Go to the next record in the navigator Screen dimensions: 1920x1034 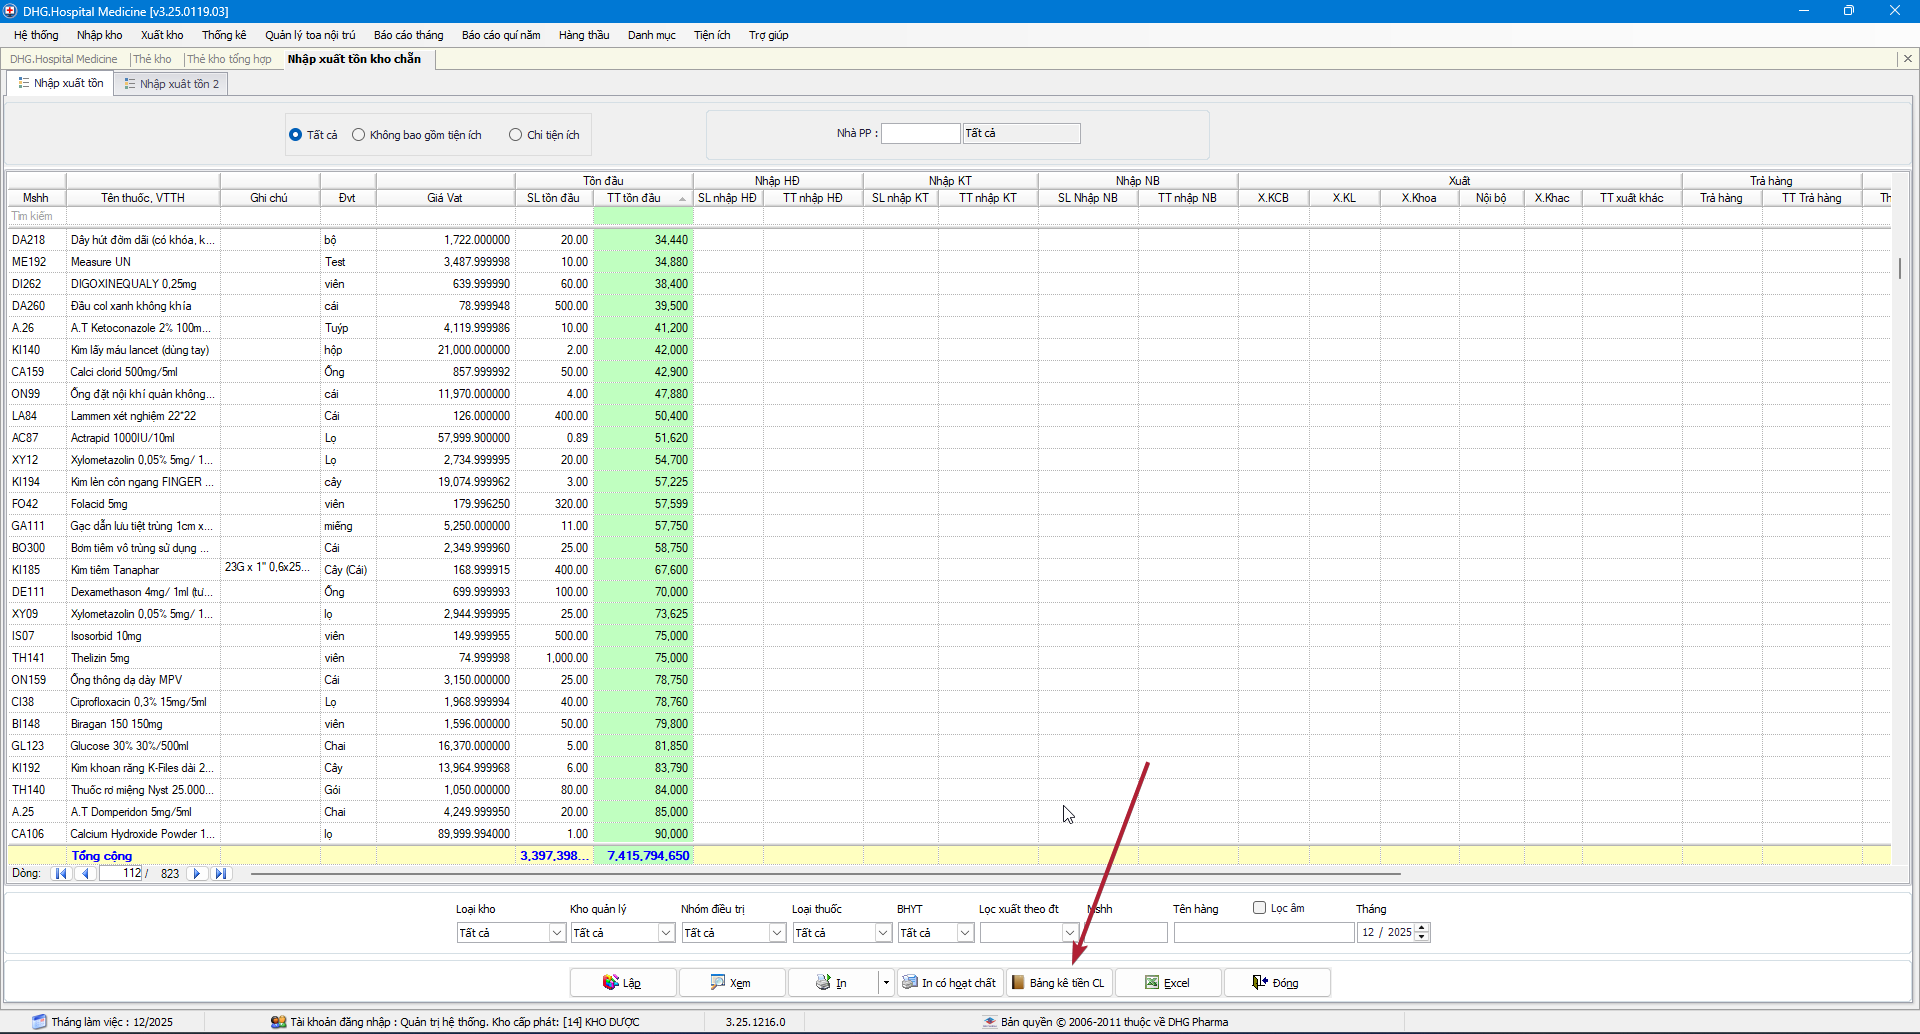(x=197, y=874)
